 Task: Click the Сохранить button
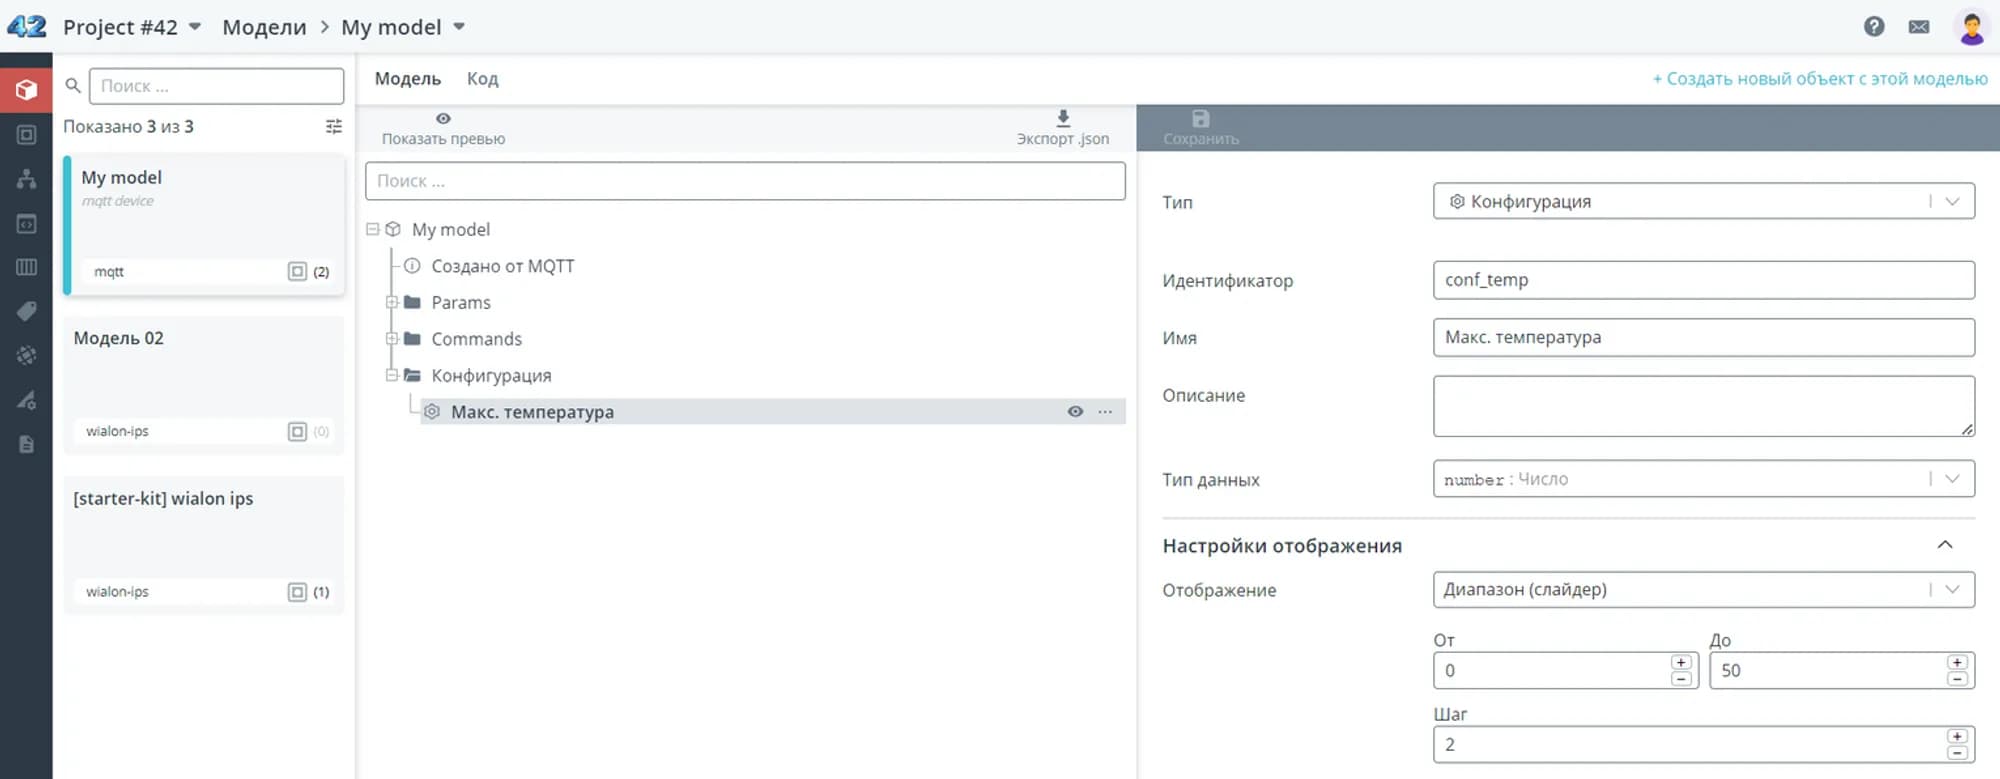click(x=1200, y=128)
